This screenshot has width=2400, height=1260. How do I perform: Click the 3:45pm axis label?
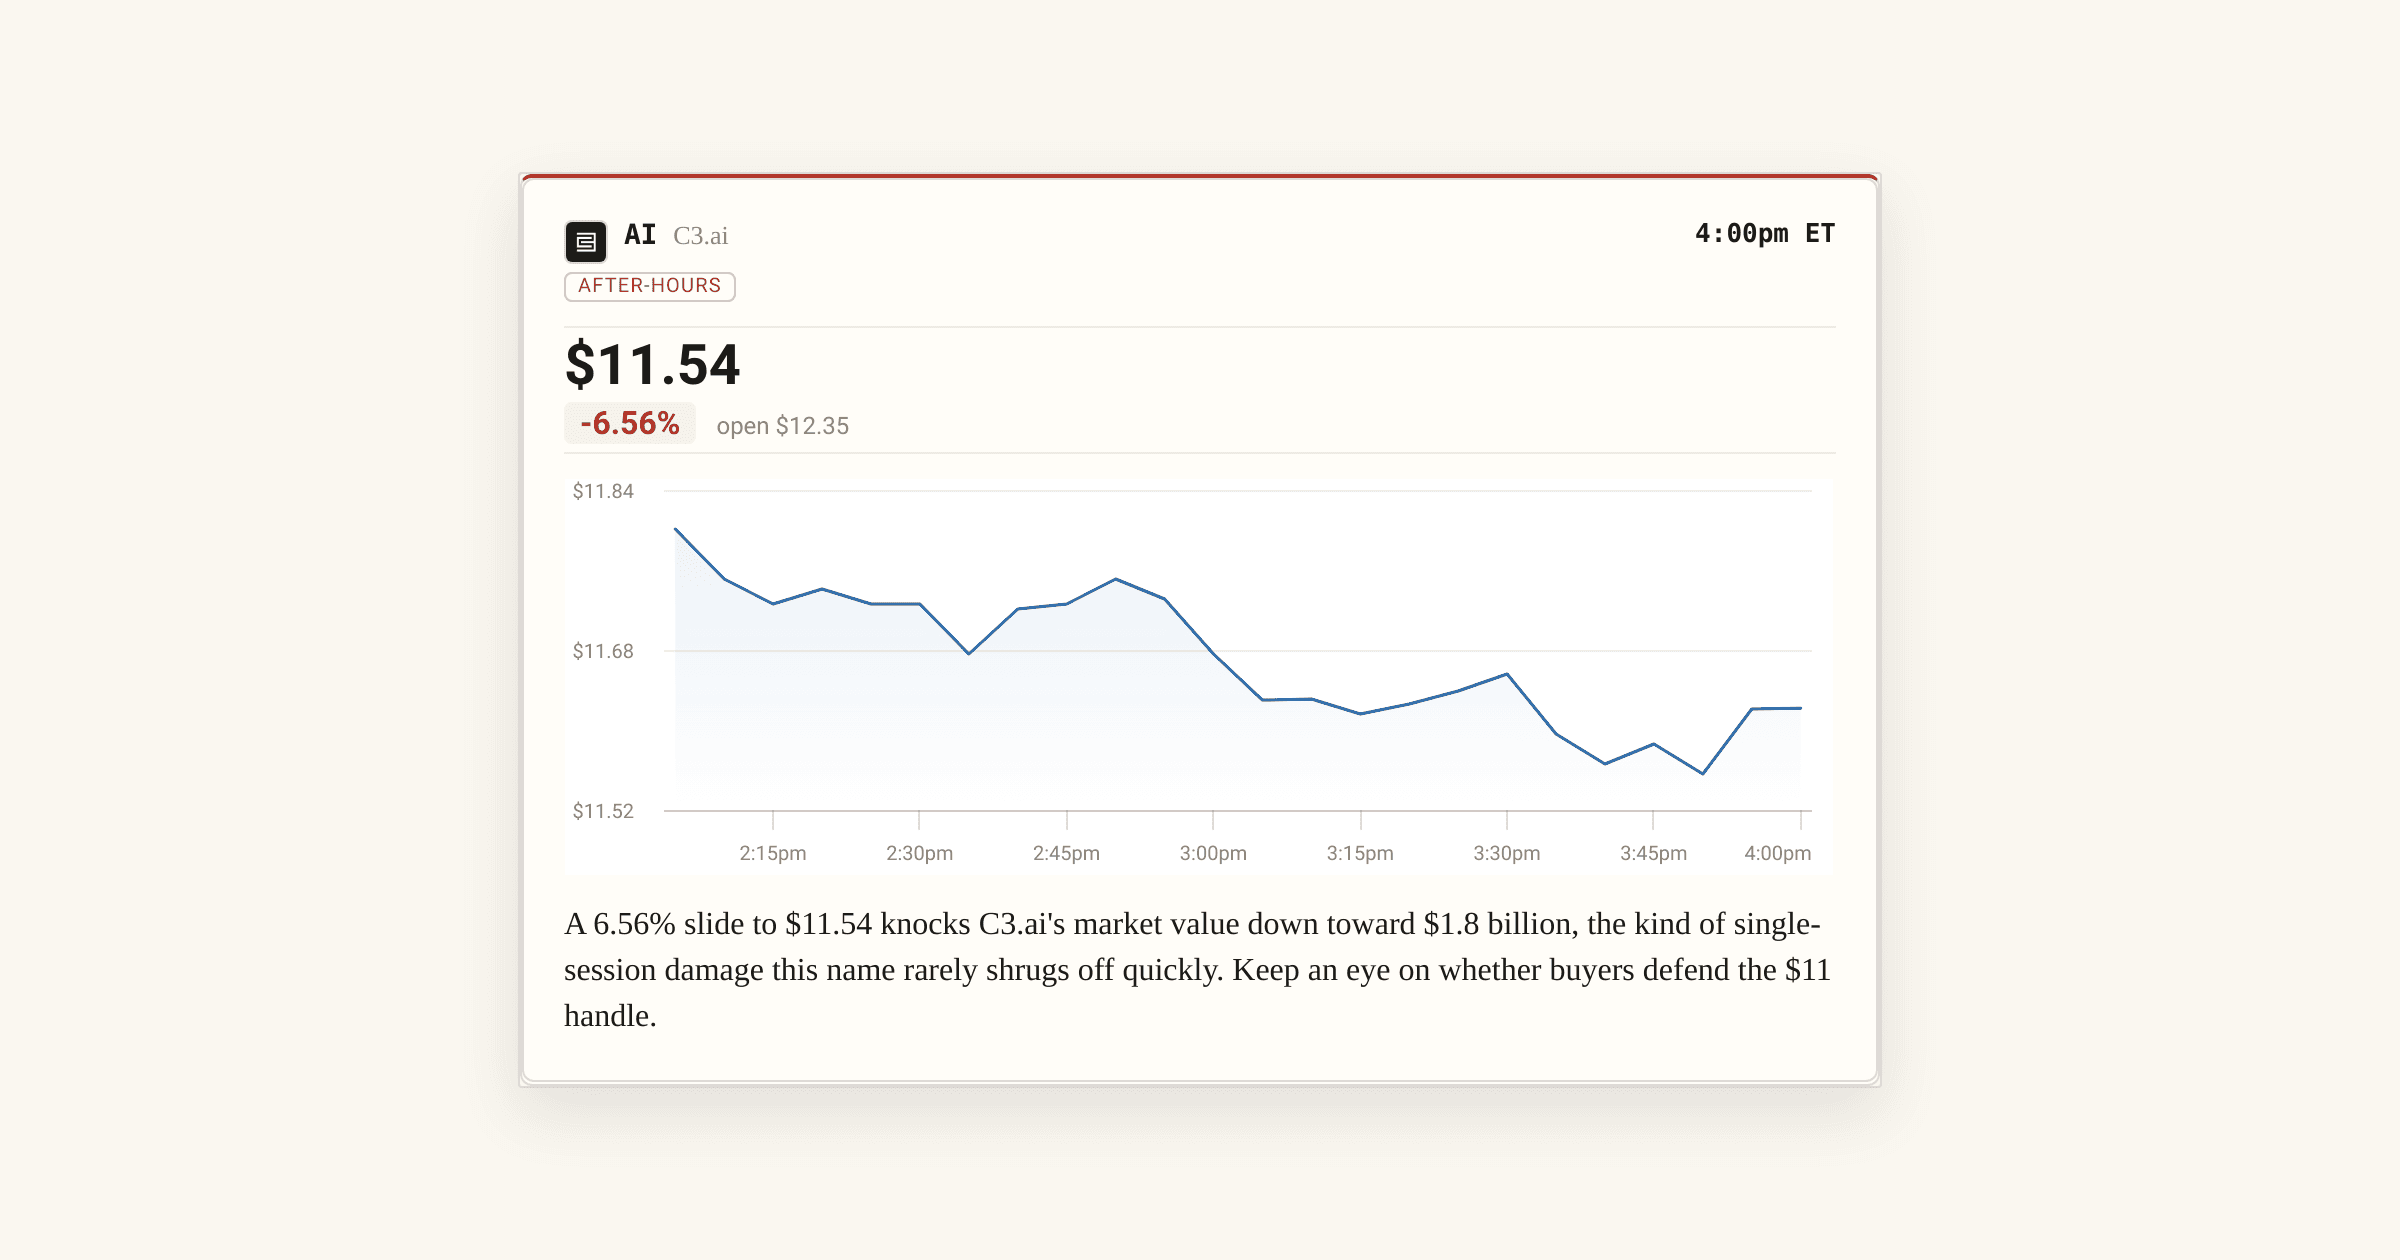[x=1653, y=853]
